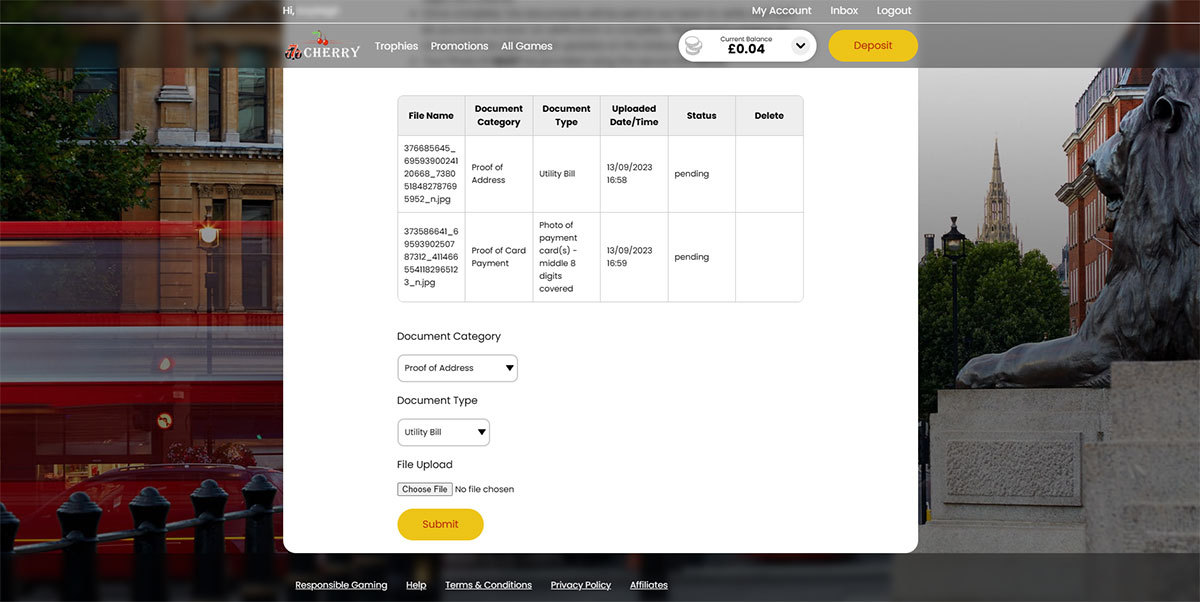Click the Cherry casino logo

click(x=321, y=46)
